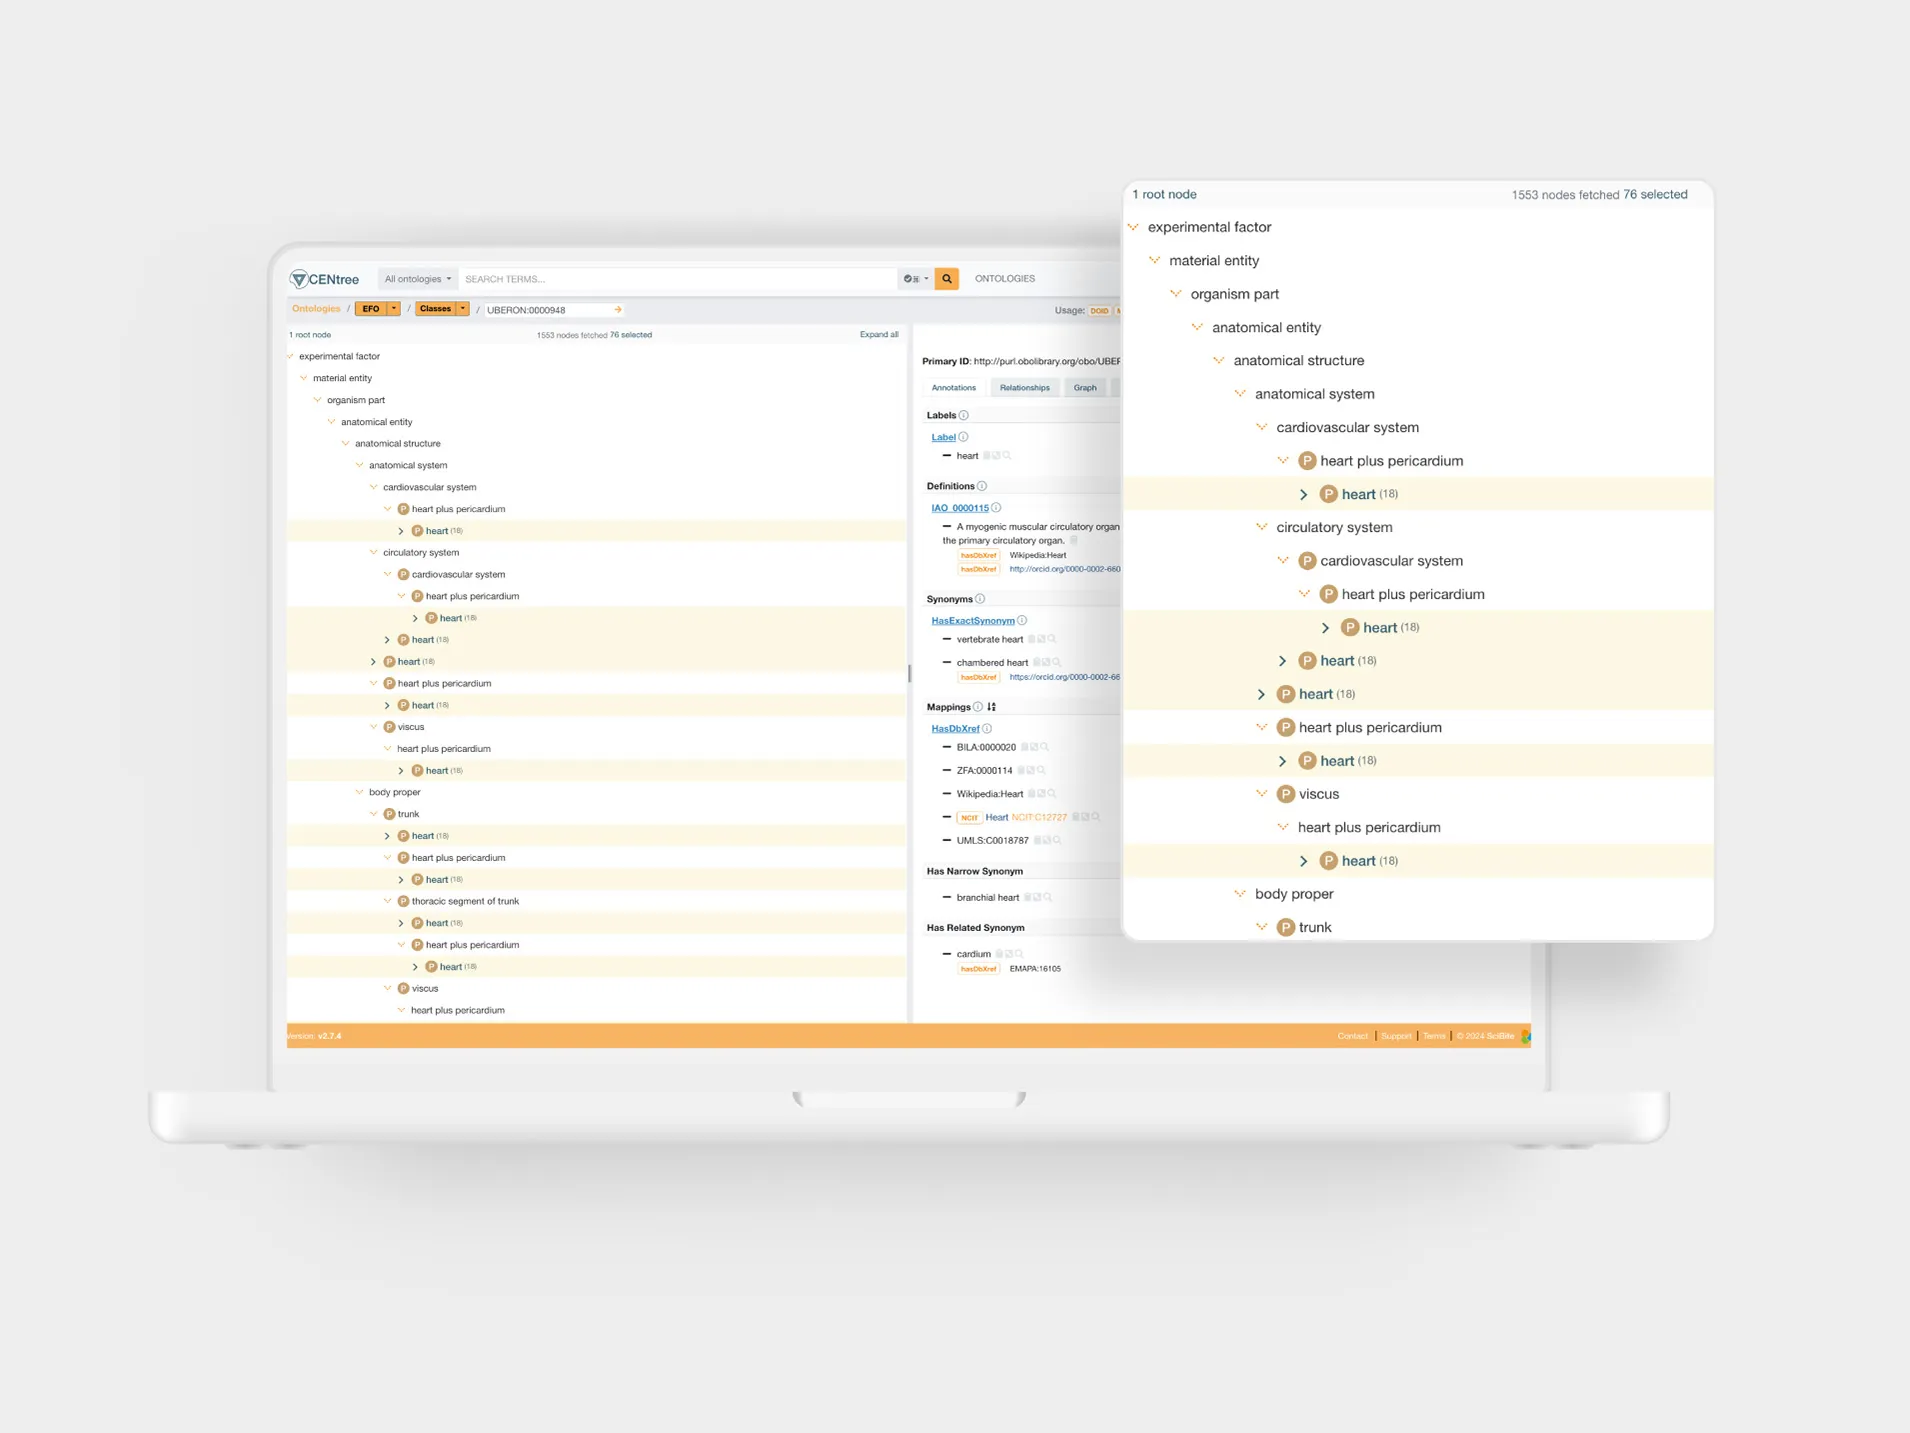Click the Wikipedia:Heart mapping entry
Viewport: 1910px width, 1433px height.
coord(989,794)
